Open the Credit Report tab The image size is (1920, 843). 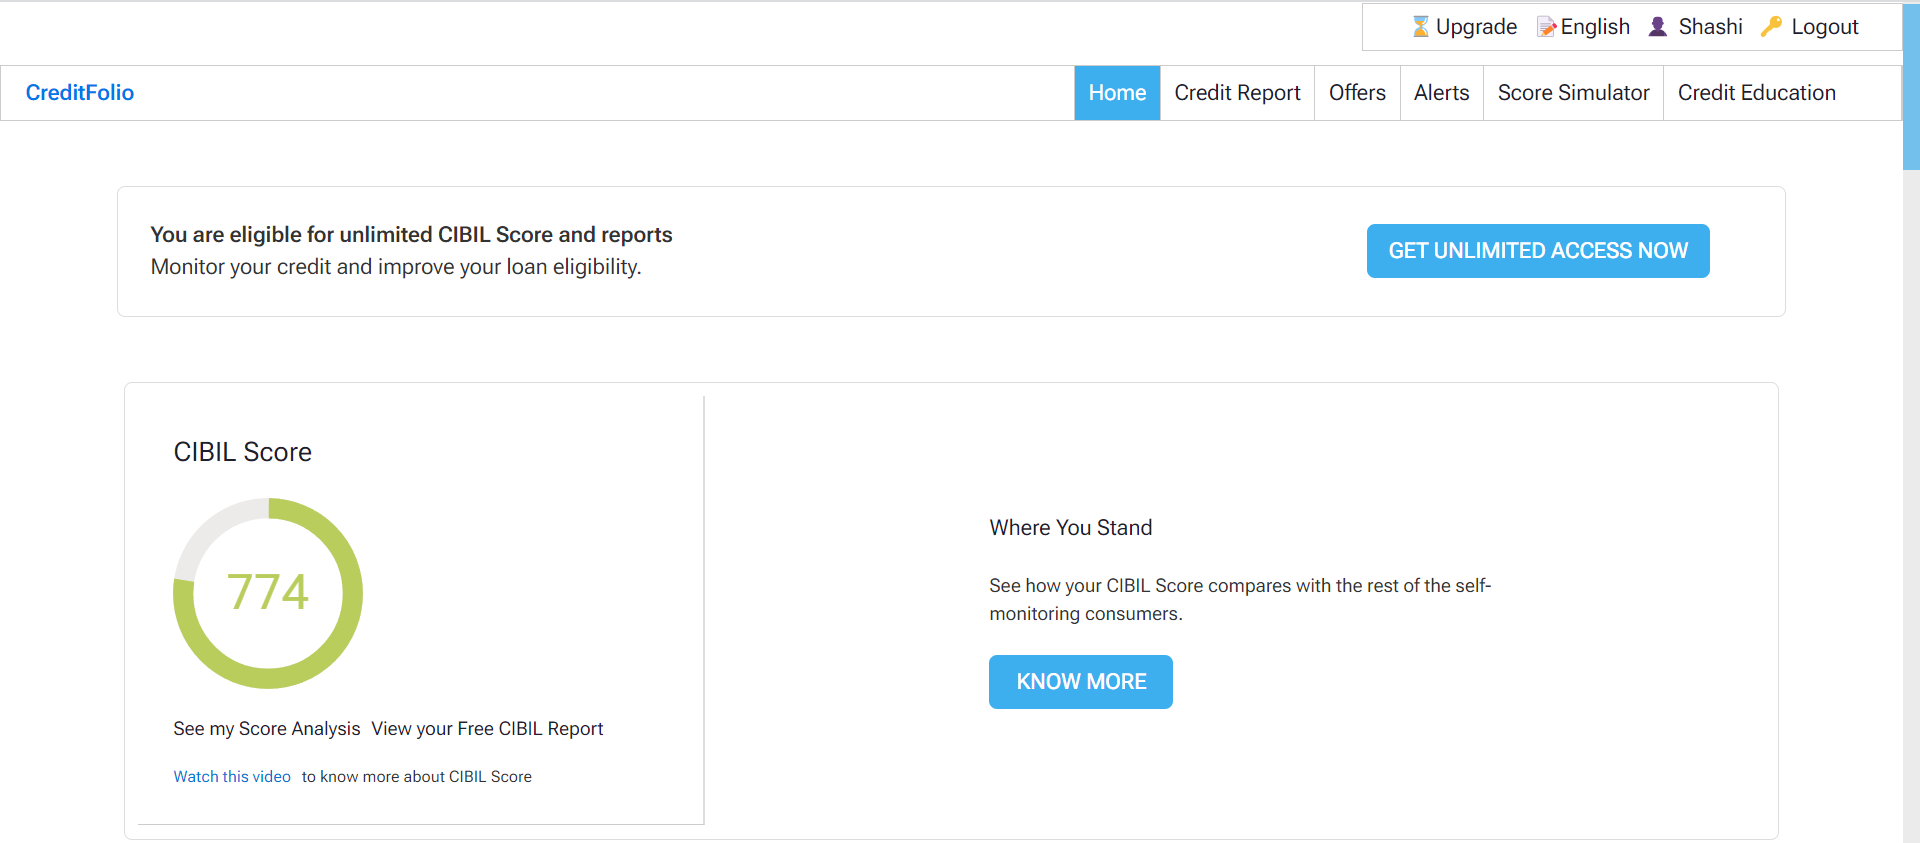(x=1237, y=93)
